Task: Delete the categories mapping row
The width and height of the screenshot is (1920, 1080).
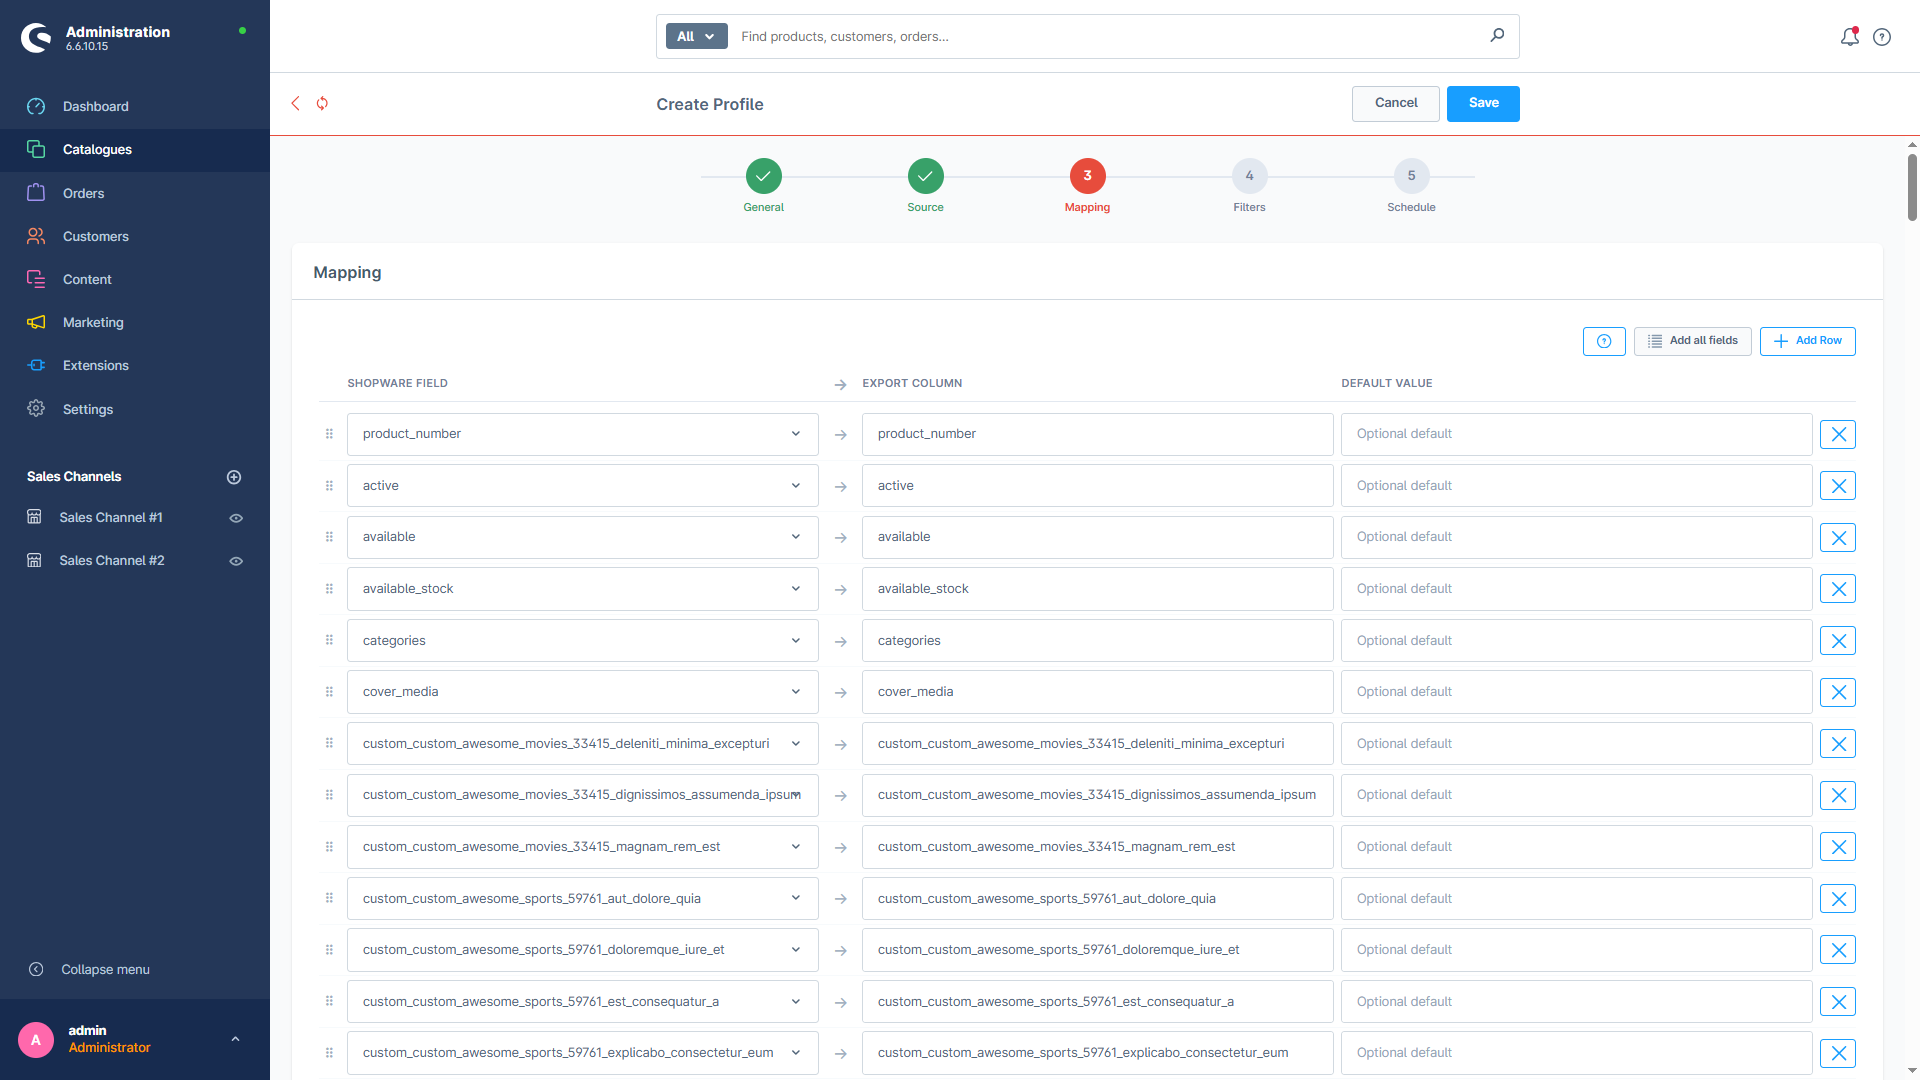Action: point(1838,641)
